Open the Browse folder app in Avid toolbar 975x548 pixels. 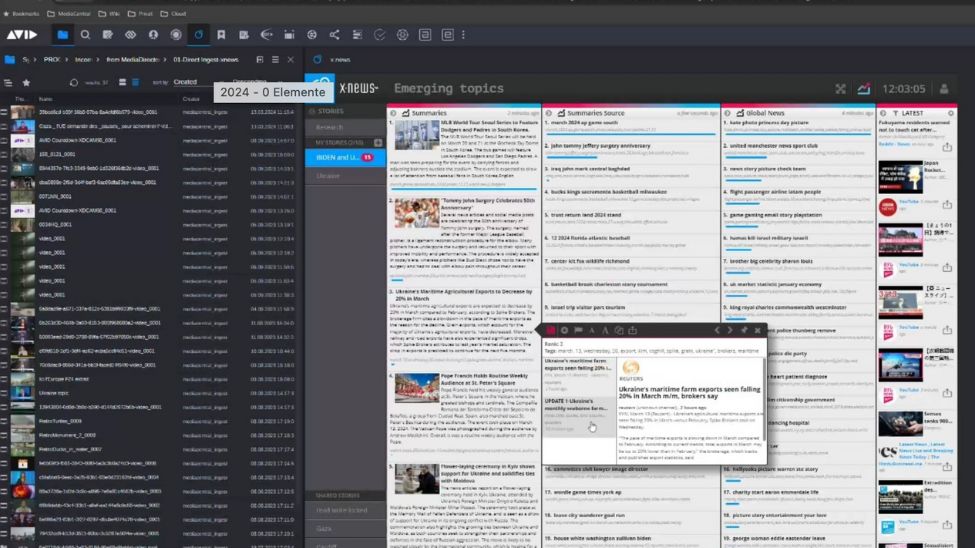[x=63, y=35]
